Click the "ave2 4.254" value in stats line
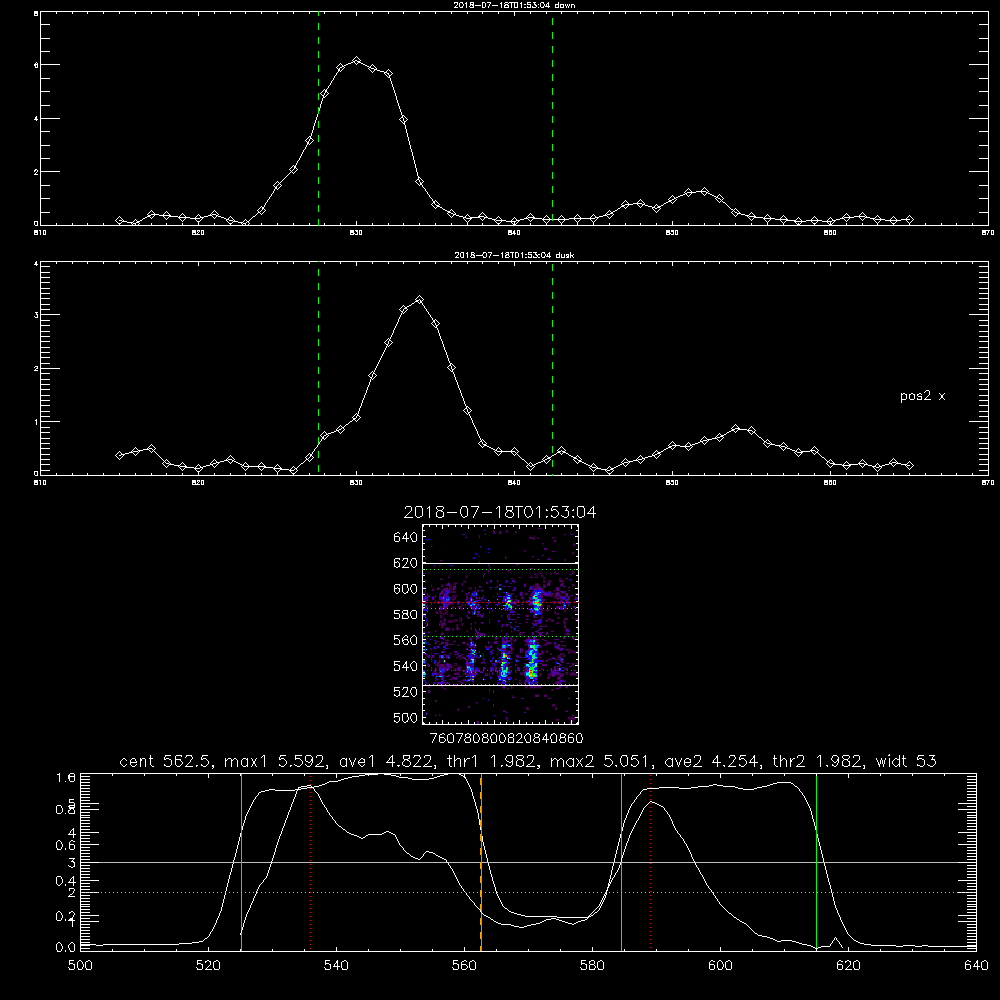This screenshot has width=1000, height=1000. click(710, 761)
